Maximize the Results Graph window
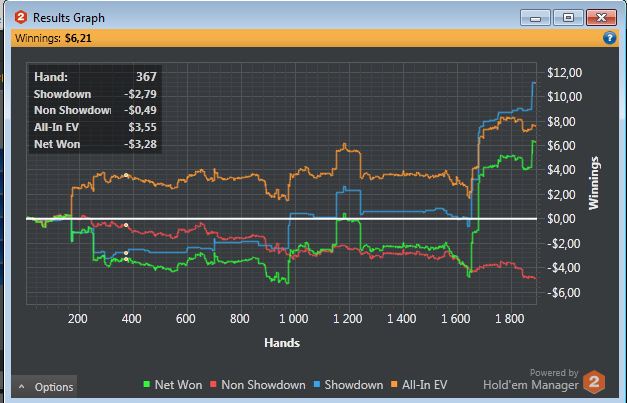627x403 pixels. coord(568,18)
